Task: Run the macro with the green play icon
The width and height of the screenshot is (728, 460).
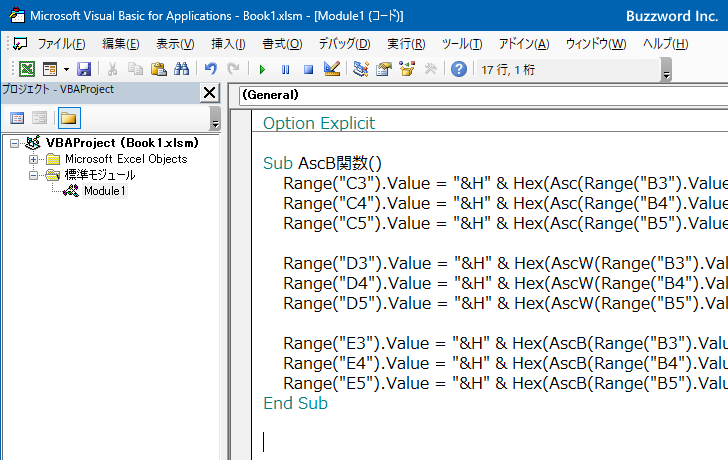Action: tap(262, 69)
